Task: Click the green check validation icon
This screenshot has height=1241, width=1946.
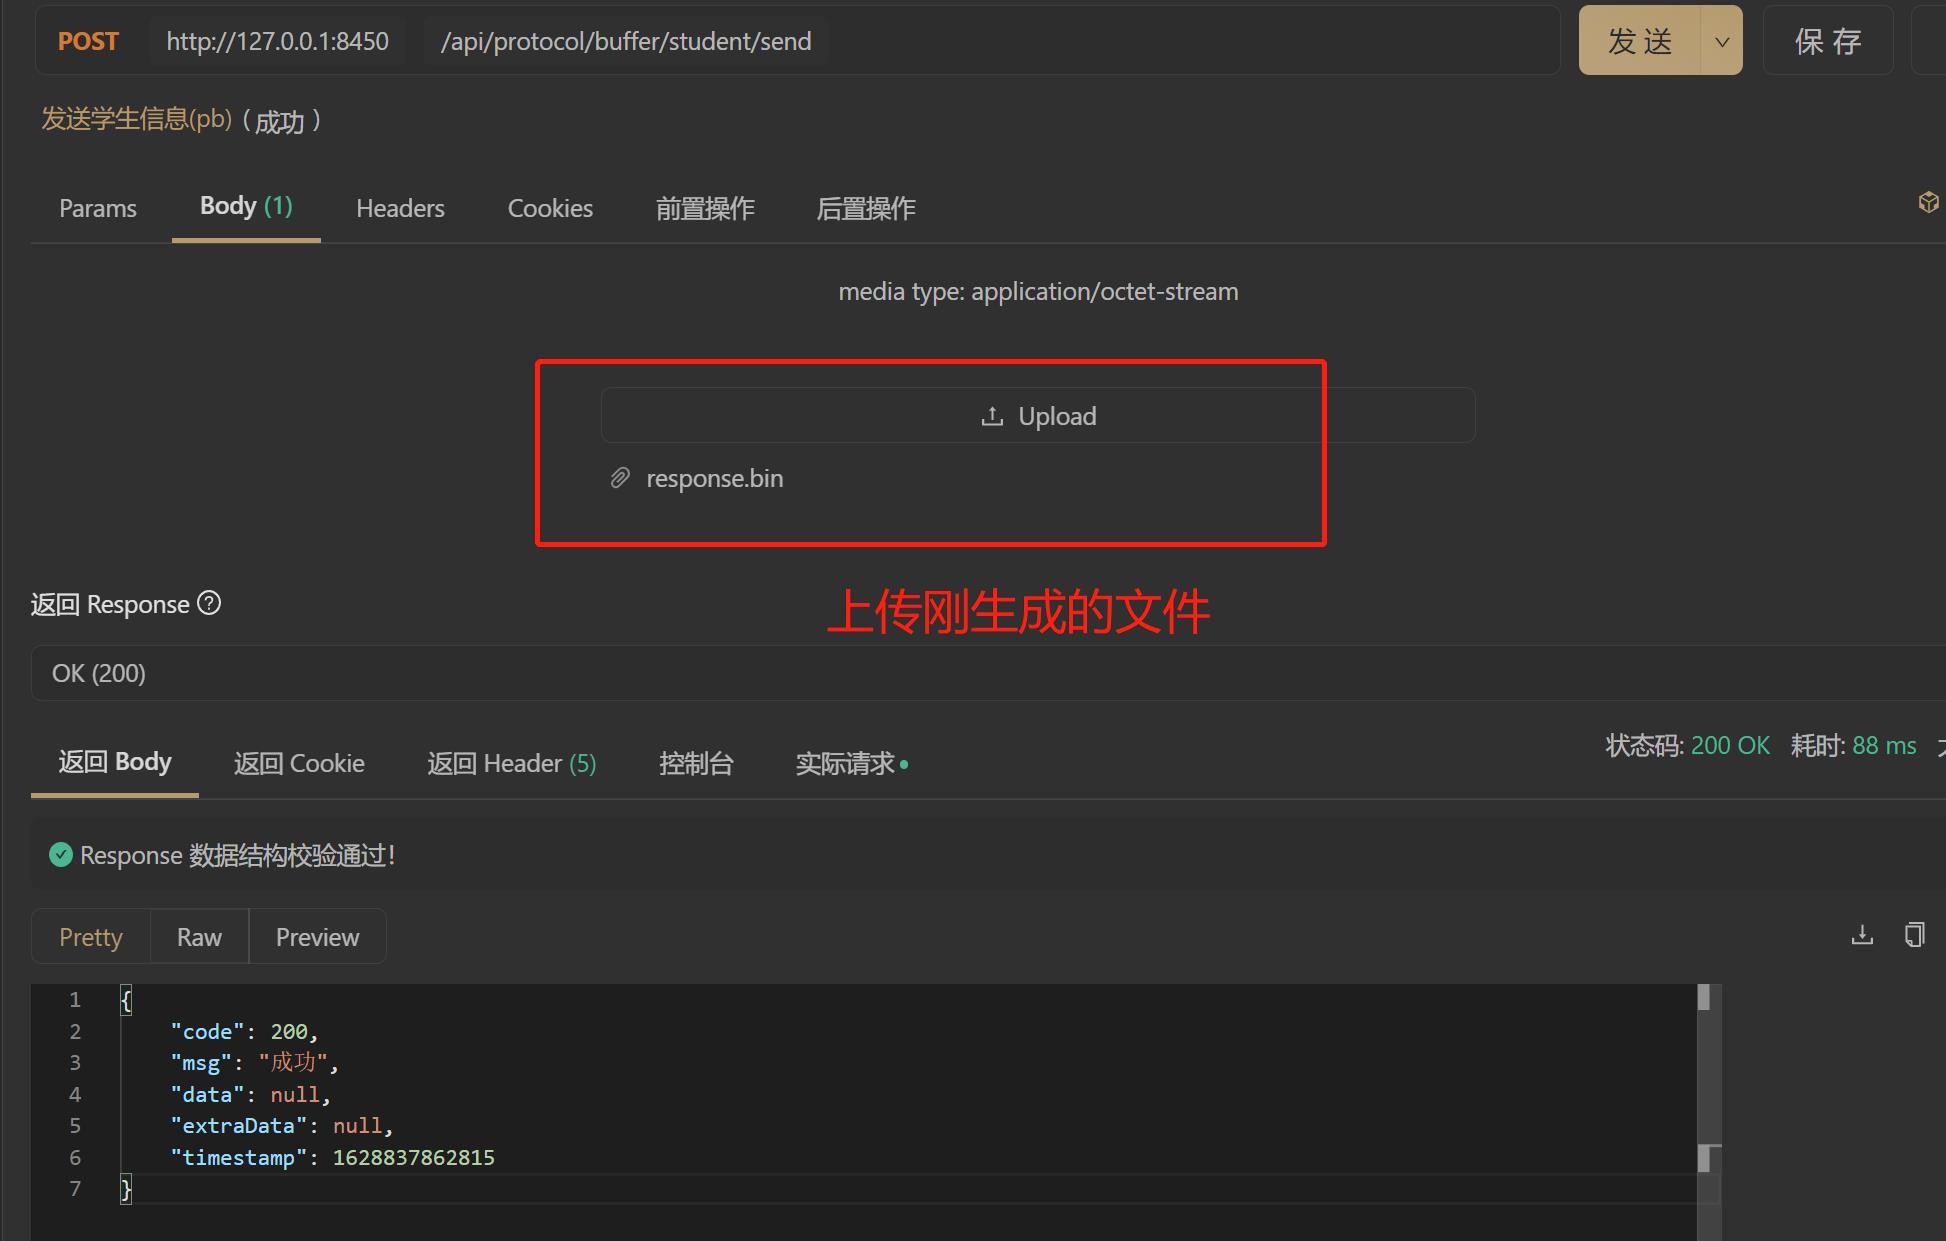Action: click(x=61, y=855)
